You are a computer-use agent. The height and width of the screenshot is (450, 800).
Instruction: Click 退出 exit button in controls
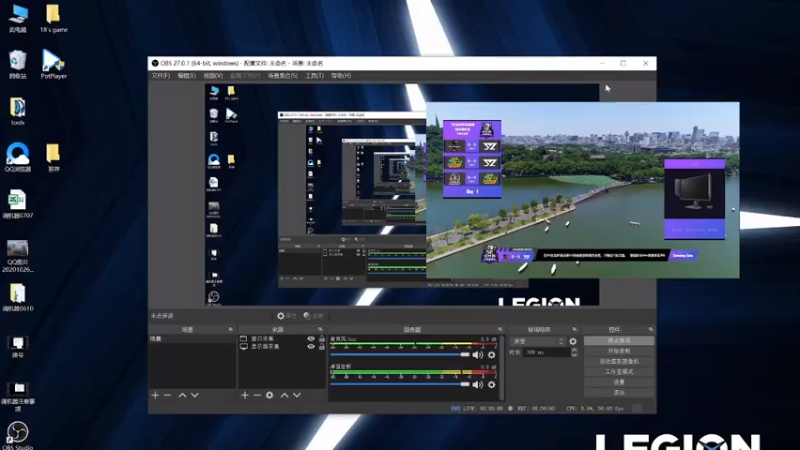(x=618, y=393)
